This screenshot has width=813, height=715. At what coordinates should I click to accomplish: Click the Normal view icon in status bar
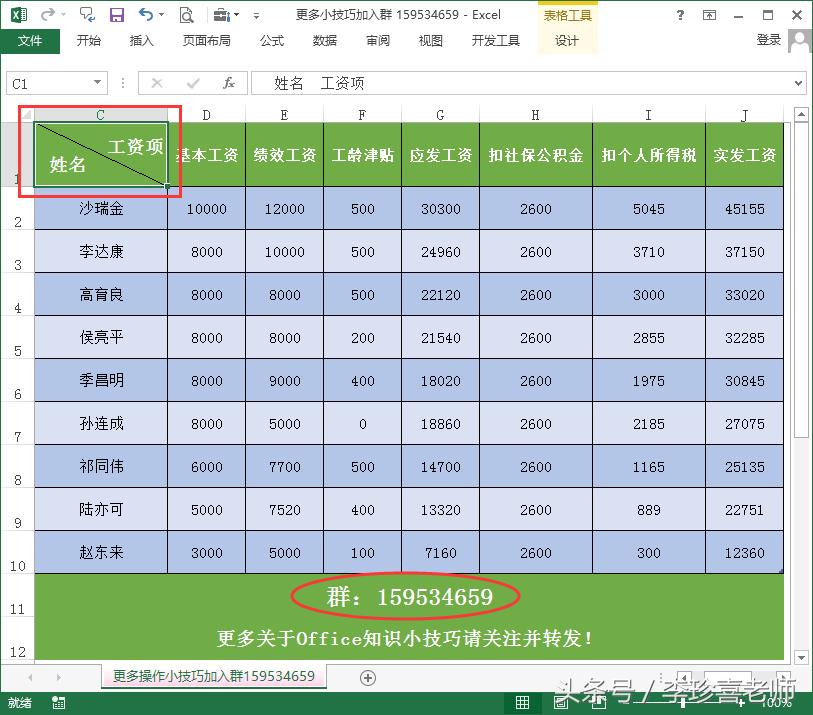pyautogui.click(x=521, y=701)
